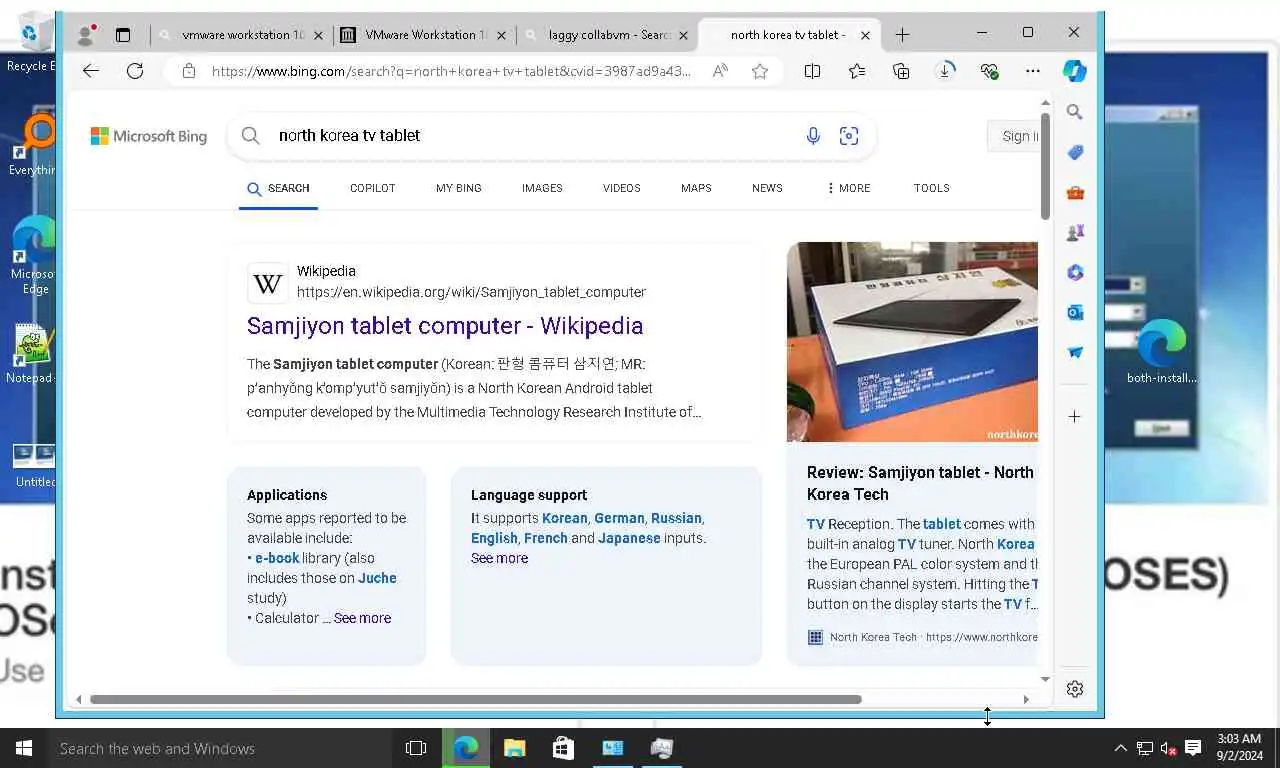
Task: Open visual search camera icon
Action: click(849, 136)
